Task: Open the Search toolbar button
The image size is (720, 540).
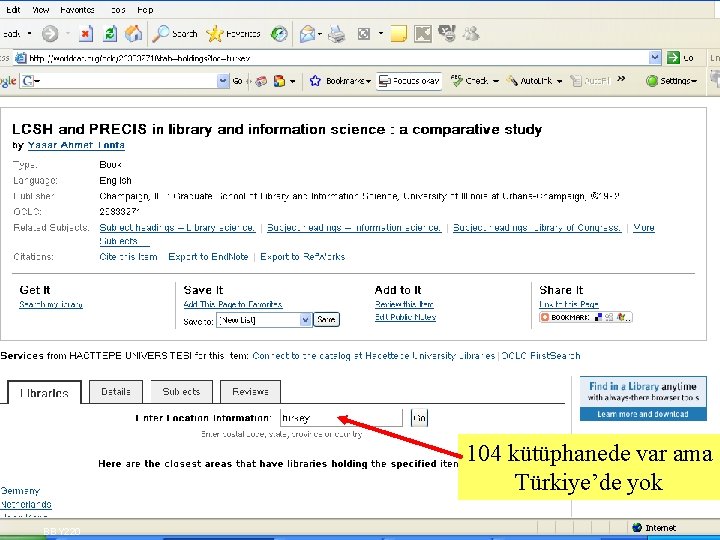Action: click(x=174, y=34)
